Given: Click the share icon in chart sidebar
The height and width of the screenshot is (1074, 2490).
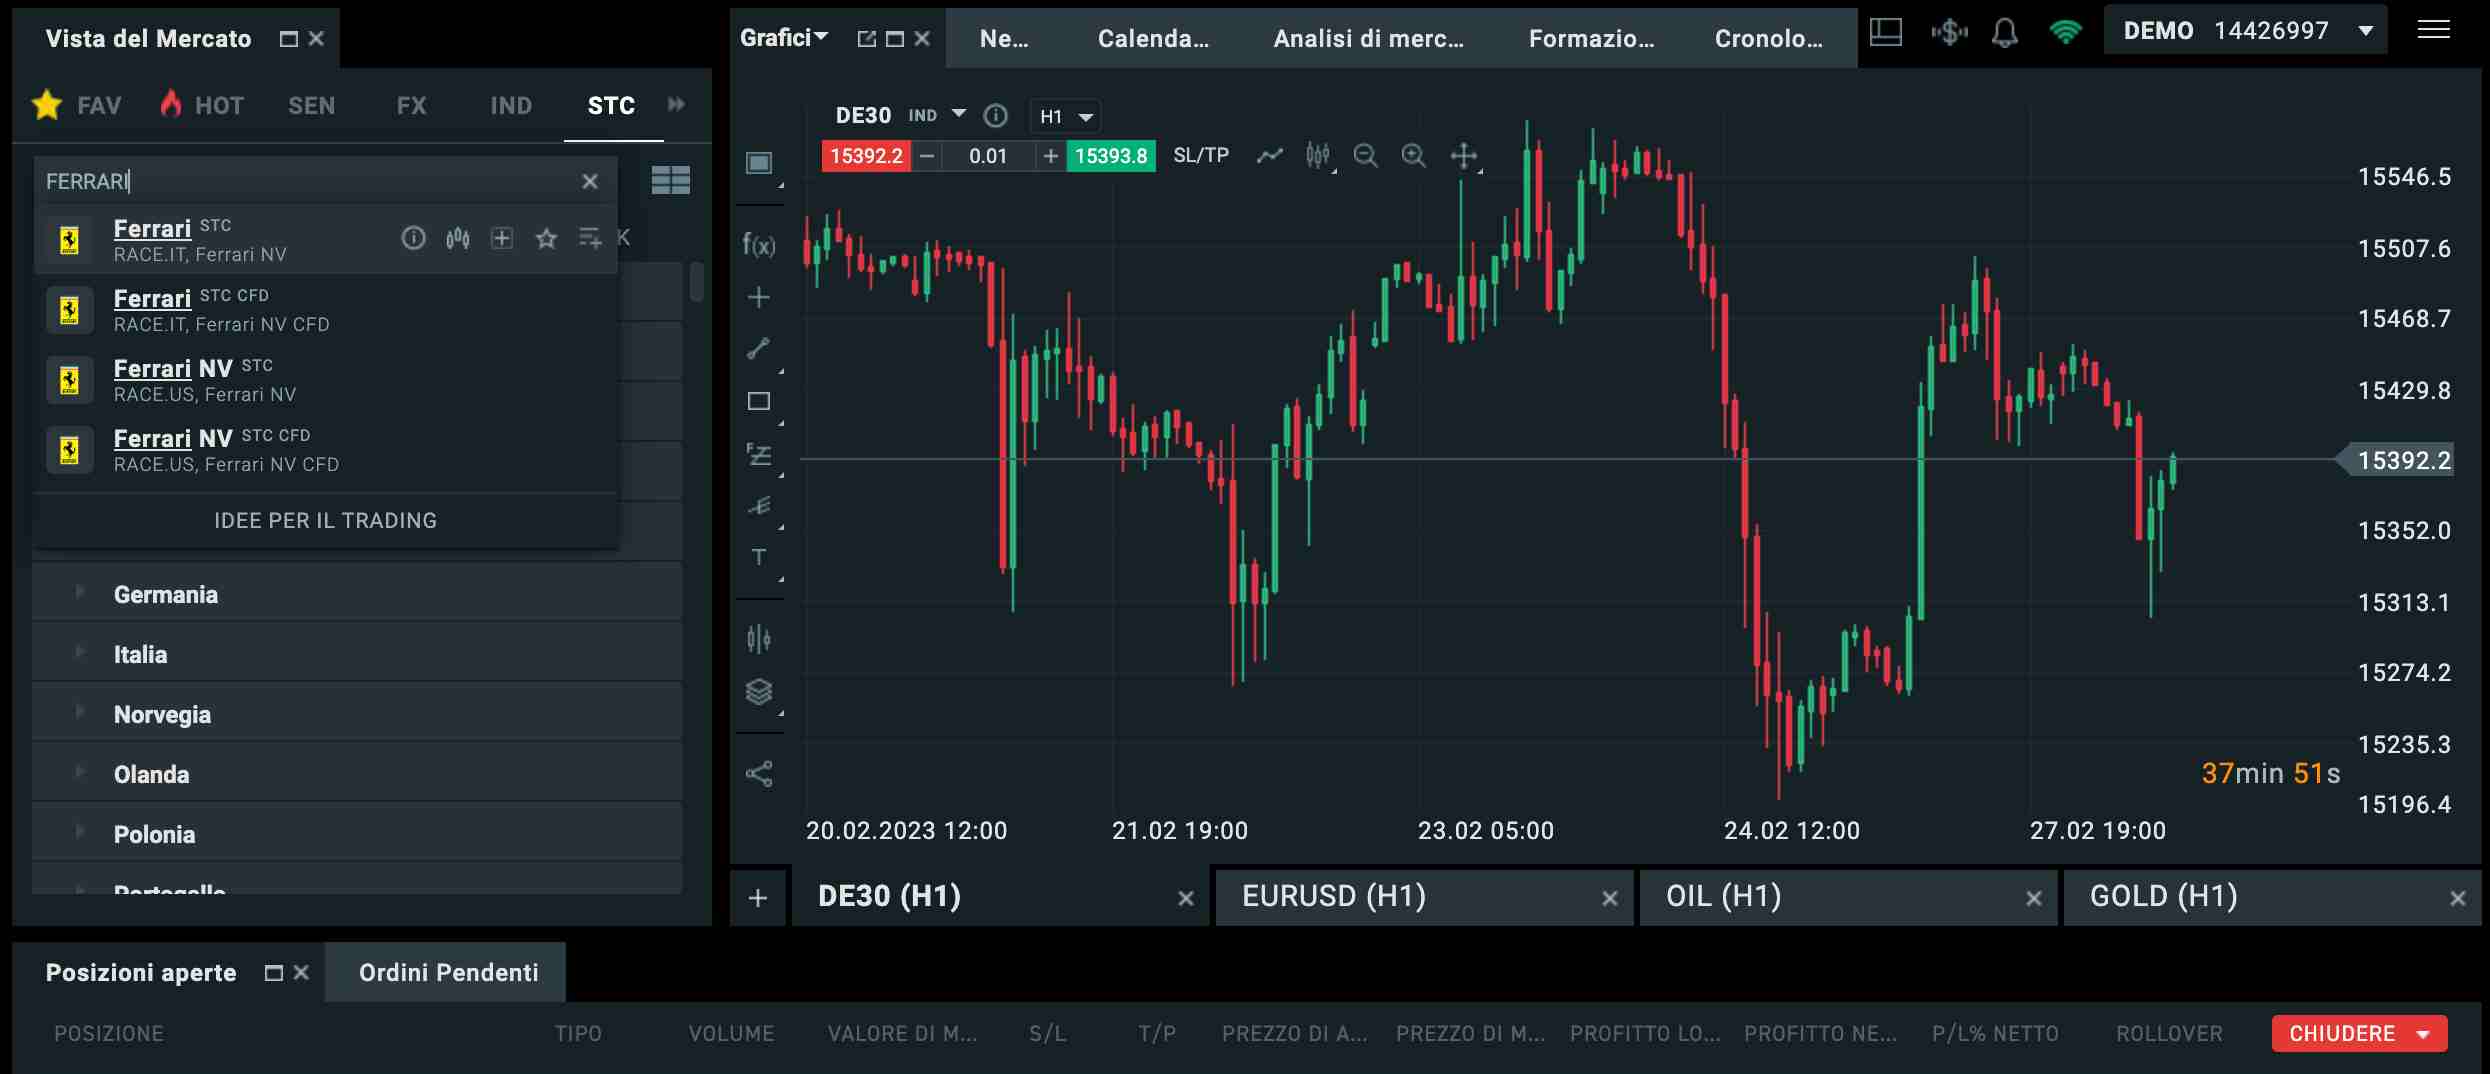Looking at the screenshot, I should pos(758,773).
